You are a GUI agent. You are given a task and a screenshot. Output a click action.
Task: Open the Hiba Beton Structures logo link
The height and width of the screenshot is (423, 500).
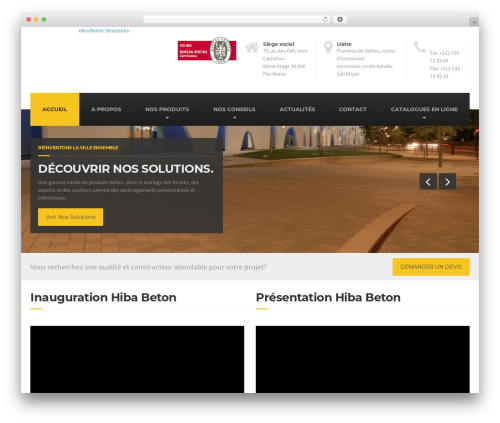104,31
